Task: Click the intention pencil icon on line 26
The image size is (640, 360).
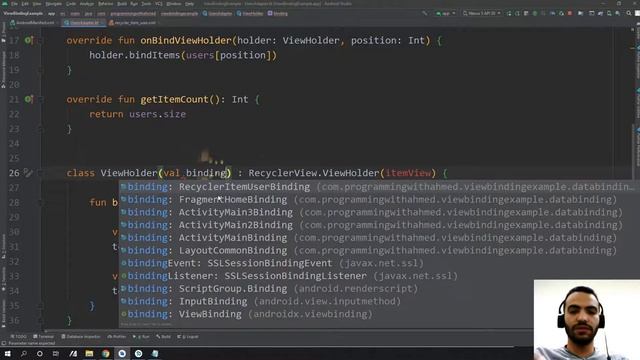Action: click(27, 173)
